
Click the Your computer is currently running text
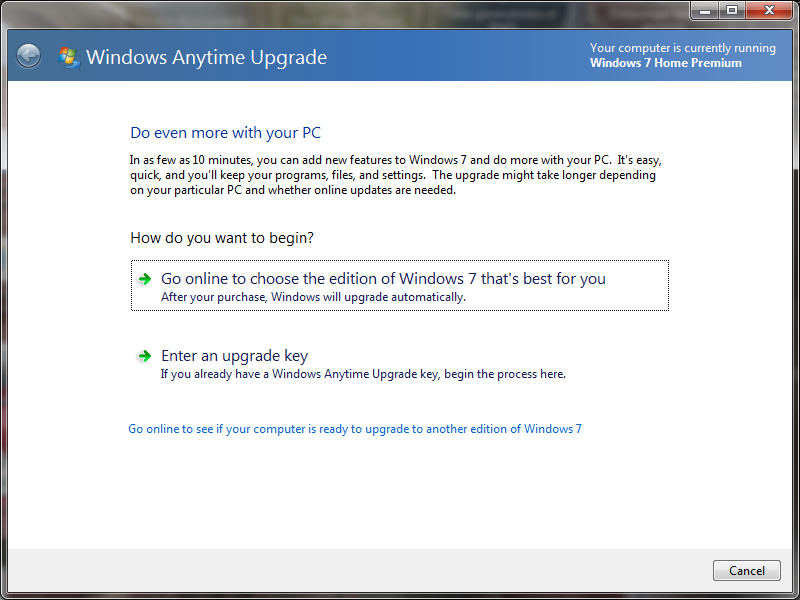683,47
